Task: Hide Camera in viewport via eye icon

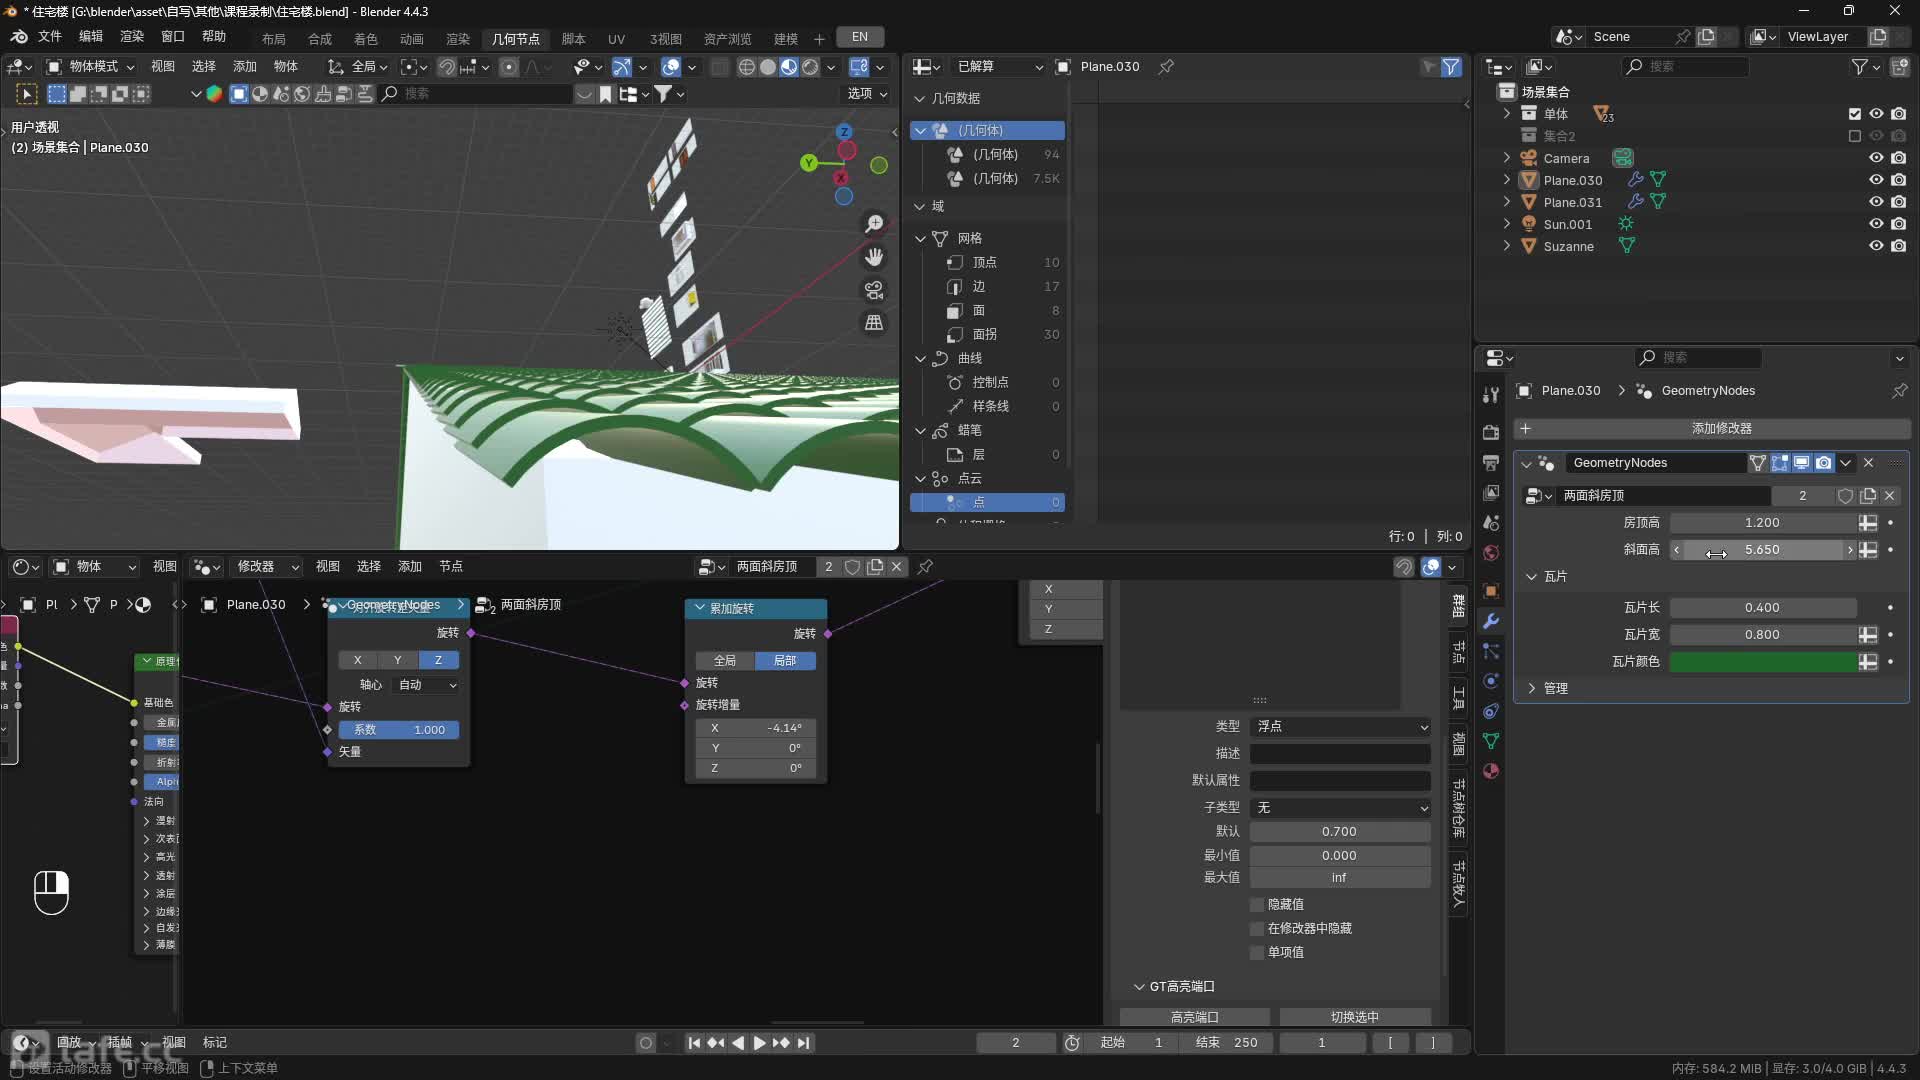Action: pos(1876,158)
